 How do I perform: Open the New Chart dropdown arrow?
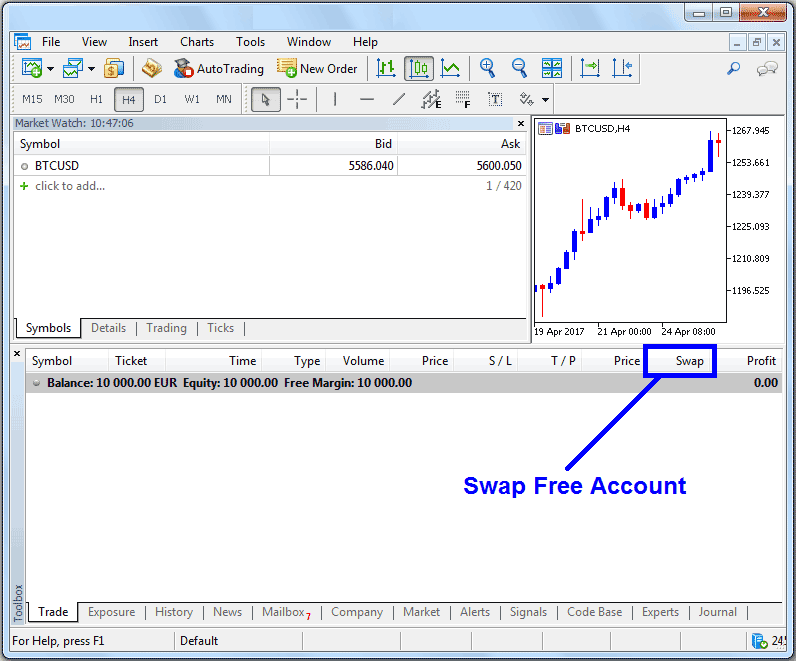pyautogui.click(x=50, y=69)
